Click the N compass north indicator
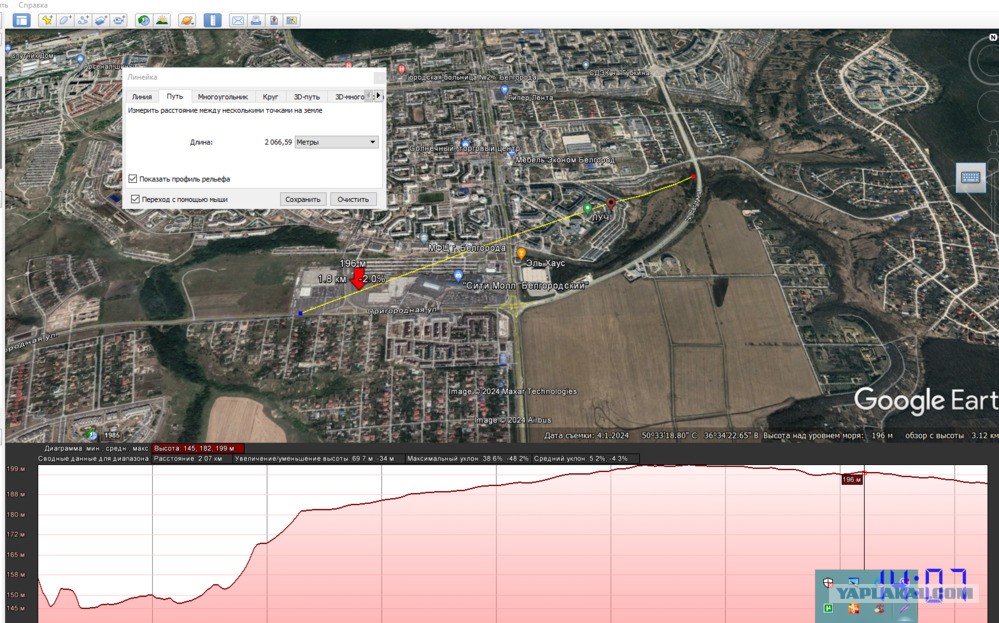The width and height of the screenshot is (999, 623). 993,37
